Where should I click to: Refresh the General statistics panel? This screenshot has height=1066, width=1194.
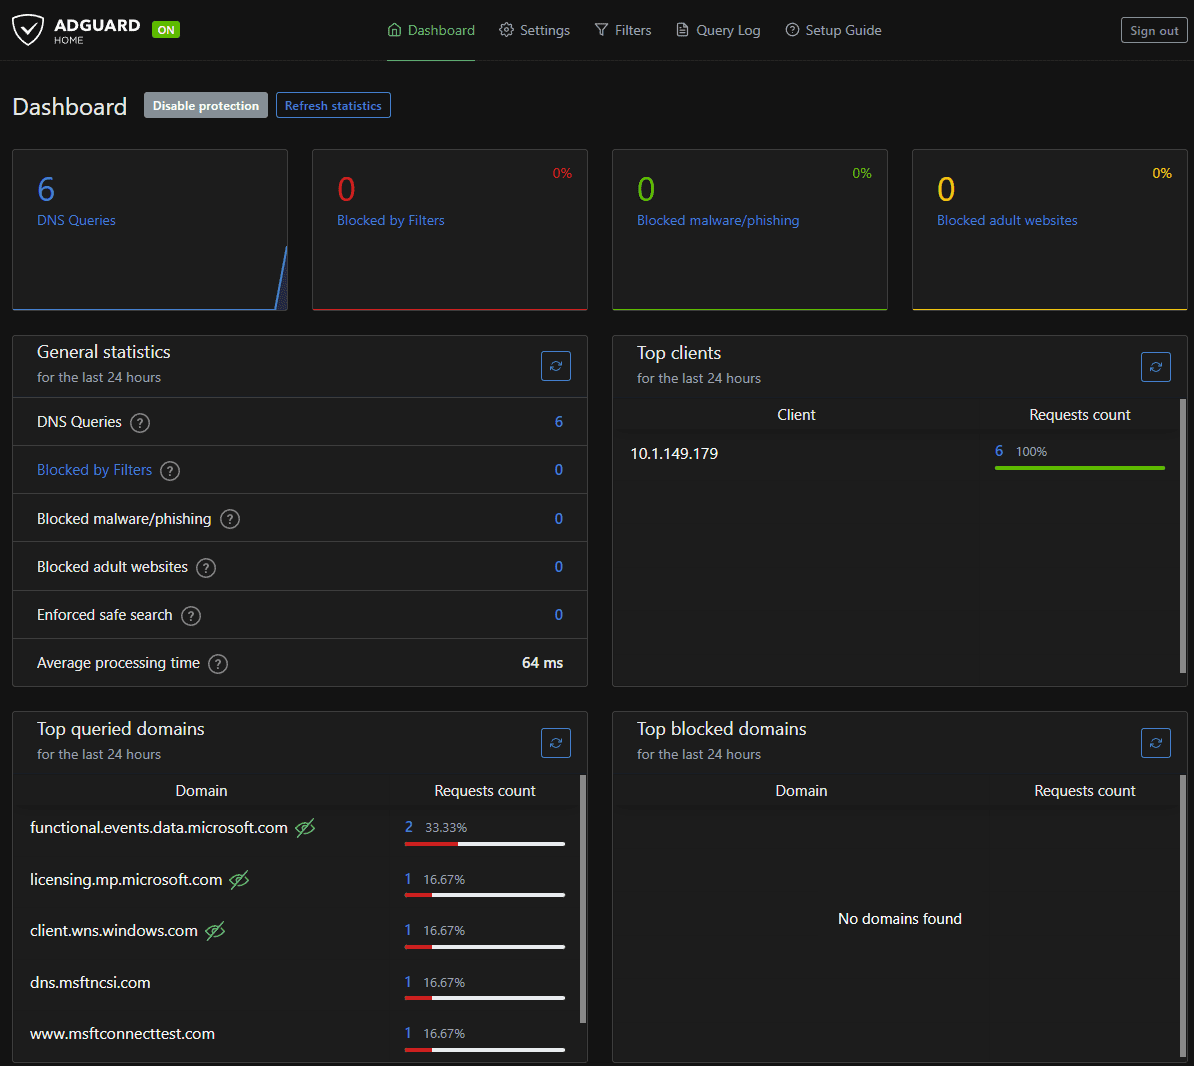(x=556, y=366)
